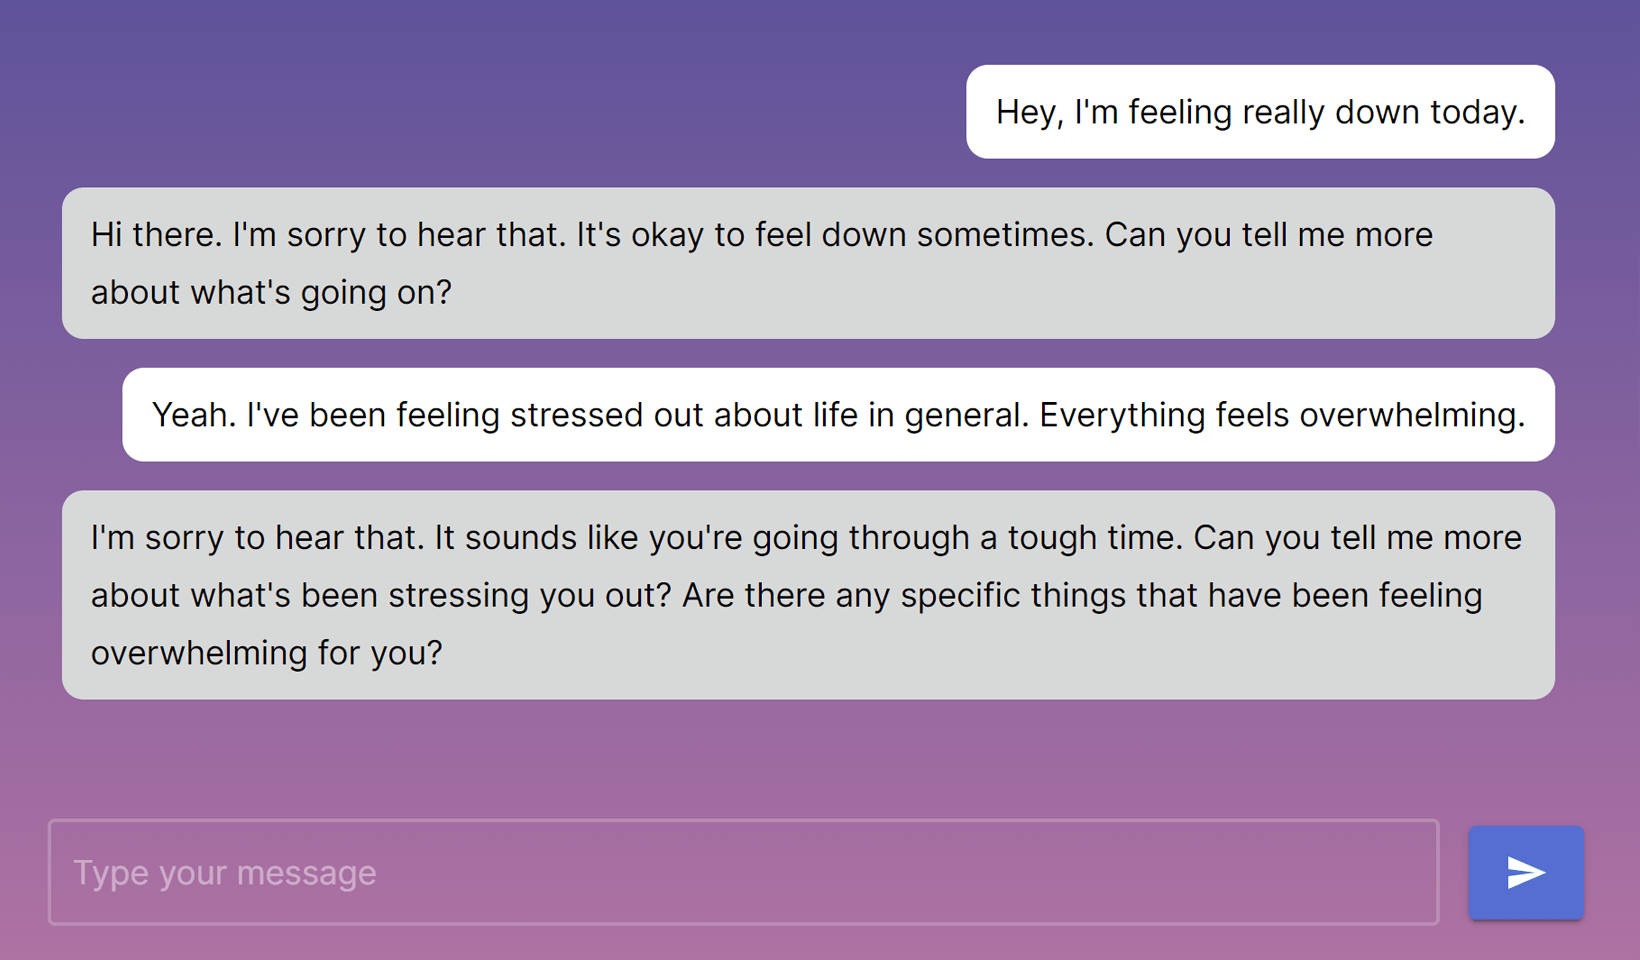
Task: Click the text "about what's going on?"
Action: pos(271,292)
